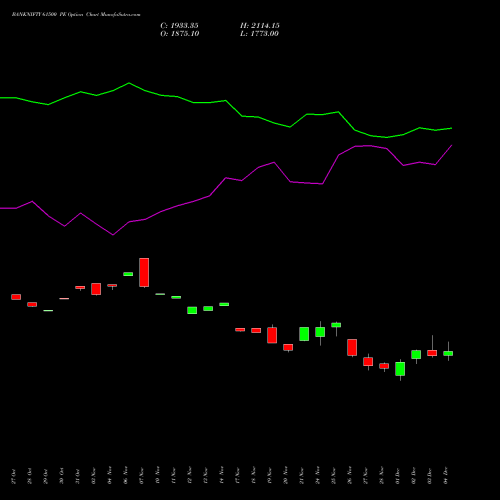Click the tall red candle above 07 Nov
Screen dimensions: 500x500
coord(144,272)
